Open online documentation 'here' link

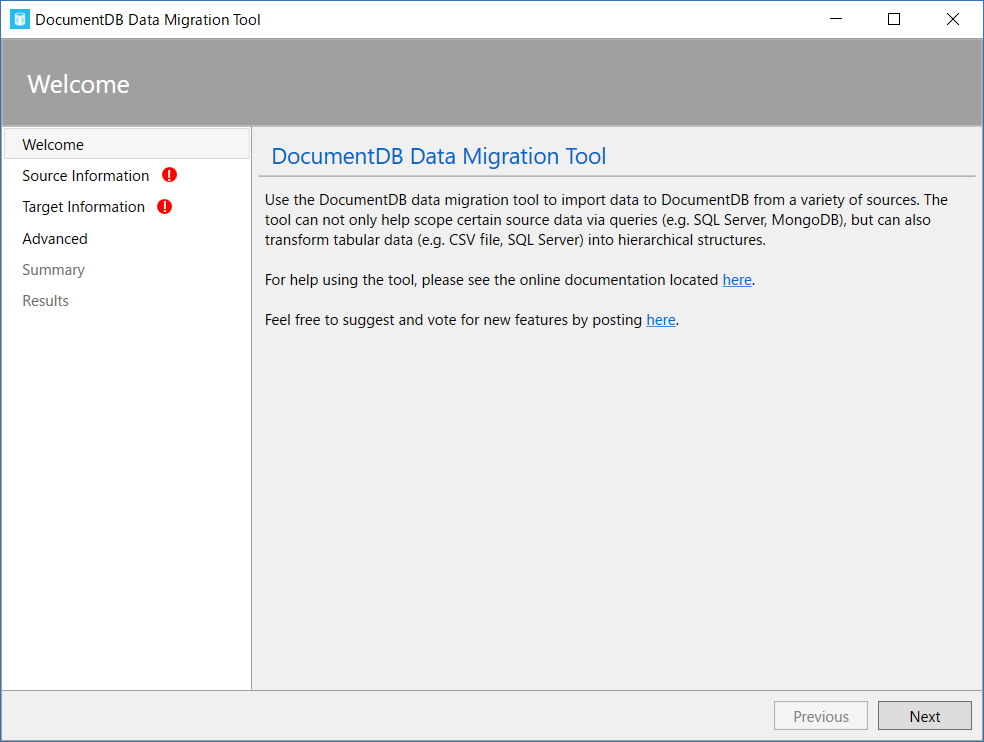tap(737, 280)
